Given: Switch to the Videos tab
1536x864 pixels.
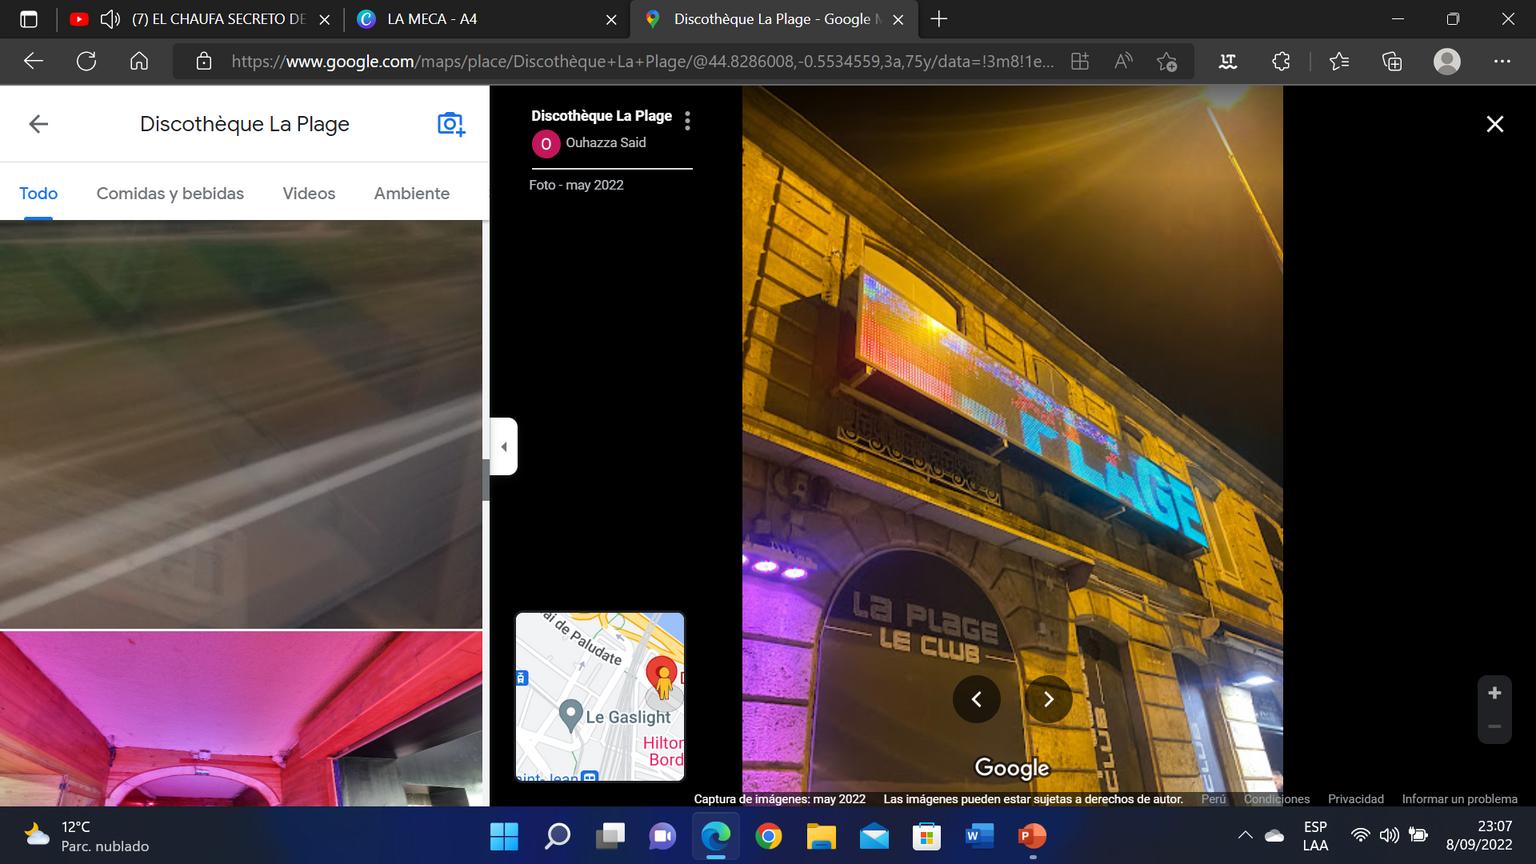Looking at the screenshot, I should (309, 193).
